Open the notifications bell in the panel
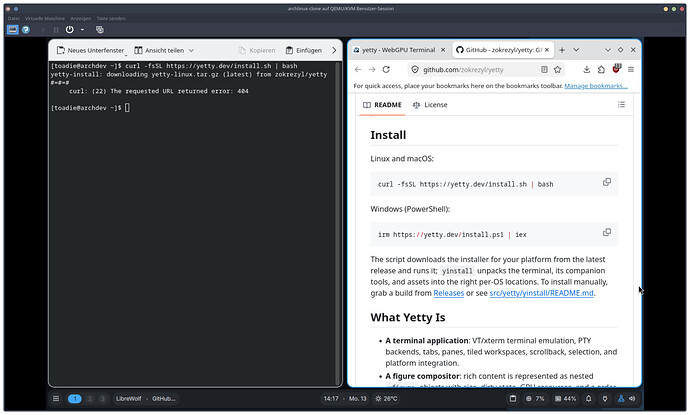This screenshot has height=415, width=690. click(x=588, y=399)
